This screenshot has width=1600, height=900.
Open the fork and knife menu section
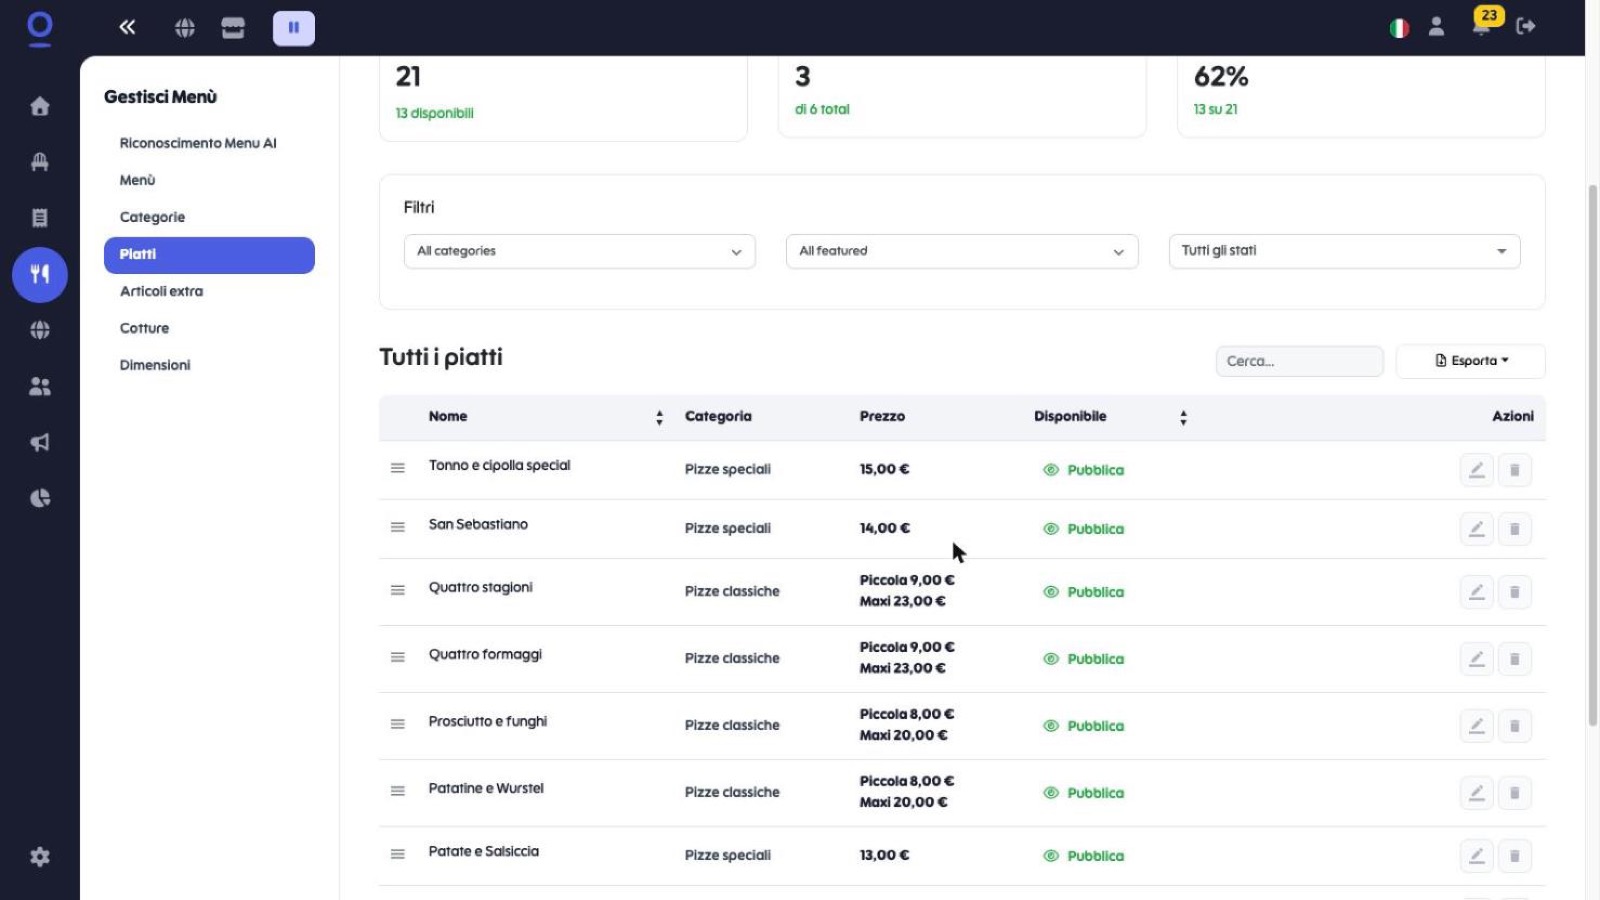coord(40,274)
